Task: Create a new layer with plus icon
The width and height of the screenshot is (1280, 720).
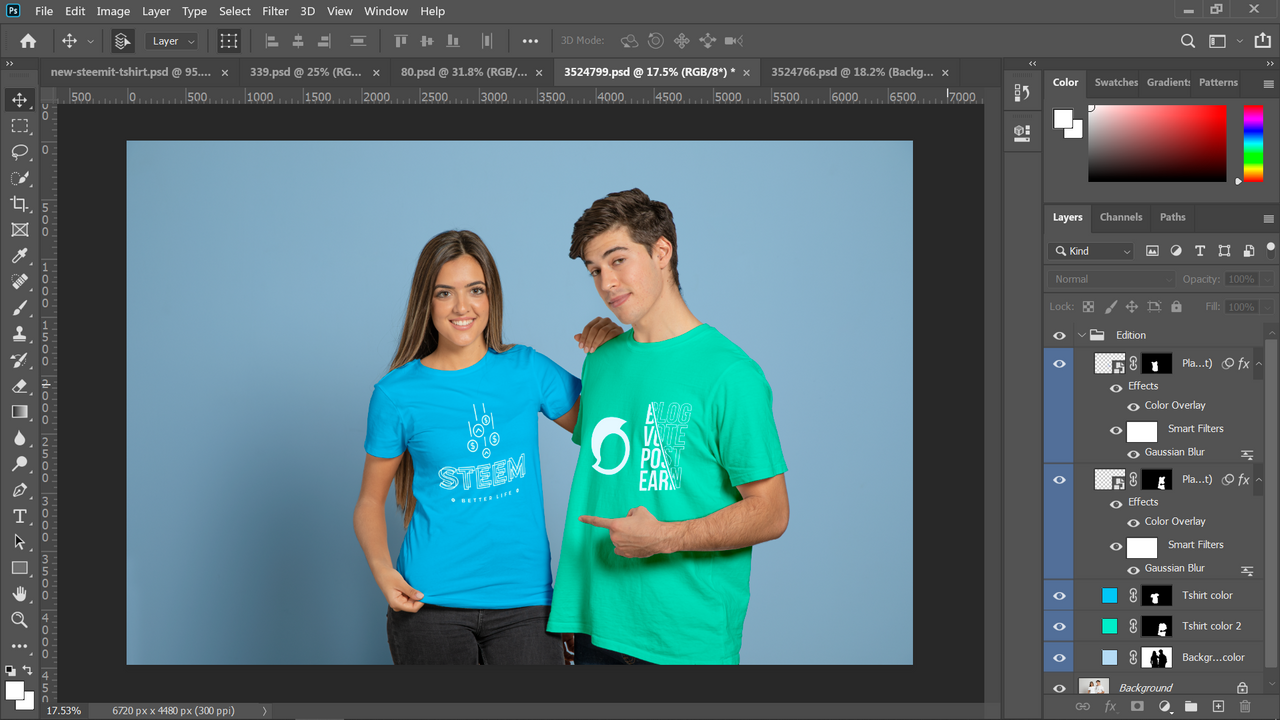Action: (x=1218, y=706)
